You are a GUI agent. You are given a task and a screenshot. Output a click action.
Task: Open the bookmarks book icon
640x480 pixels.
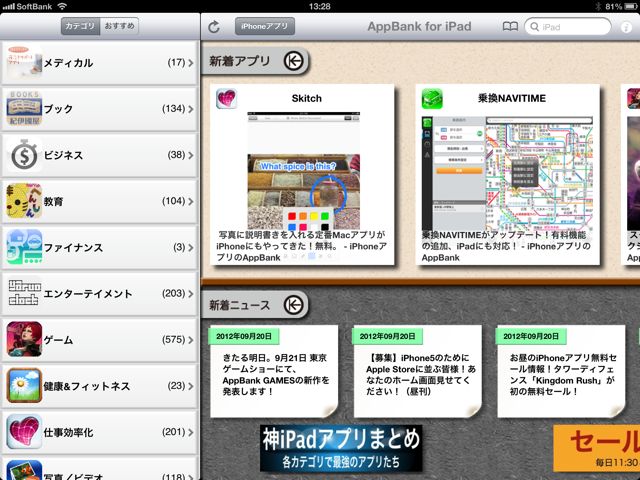pyautogui.click(x=510, y=27)
